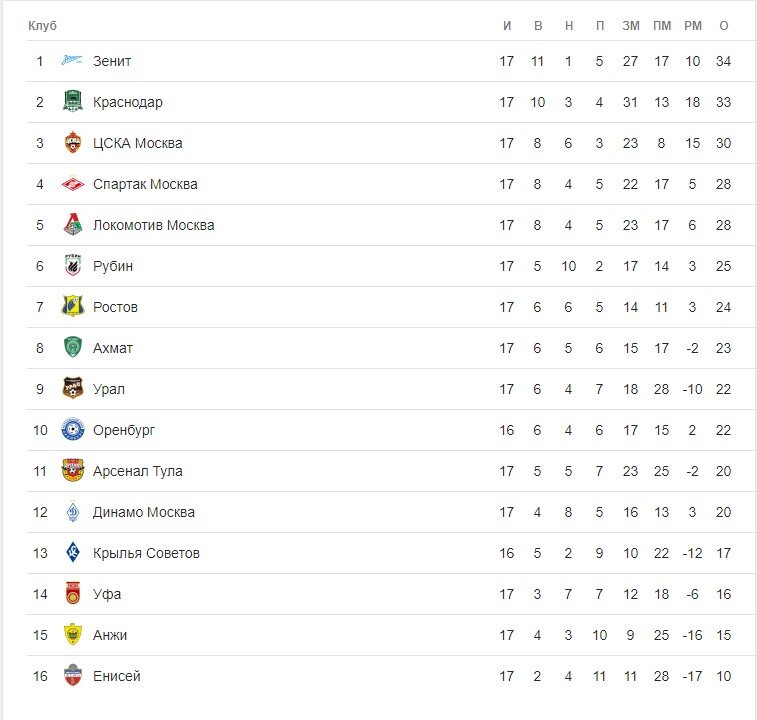The height and width of the screenshot is (720, 757).
Task: Click the Ахмат green emblem
Action: [73, 348]
